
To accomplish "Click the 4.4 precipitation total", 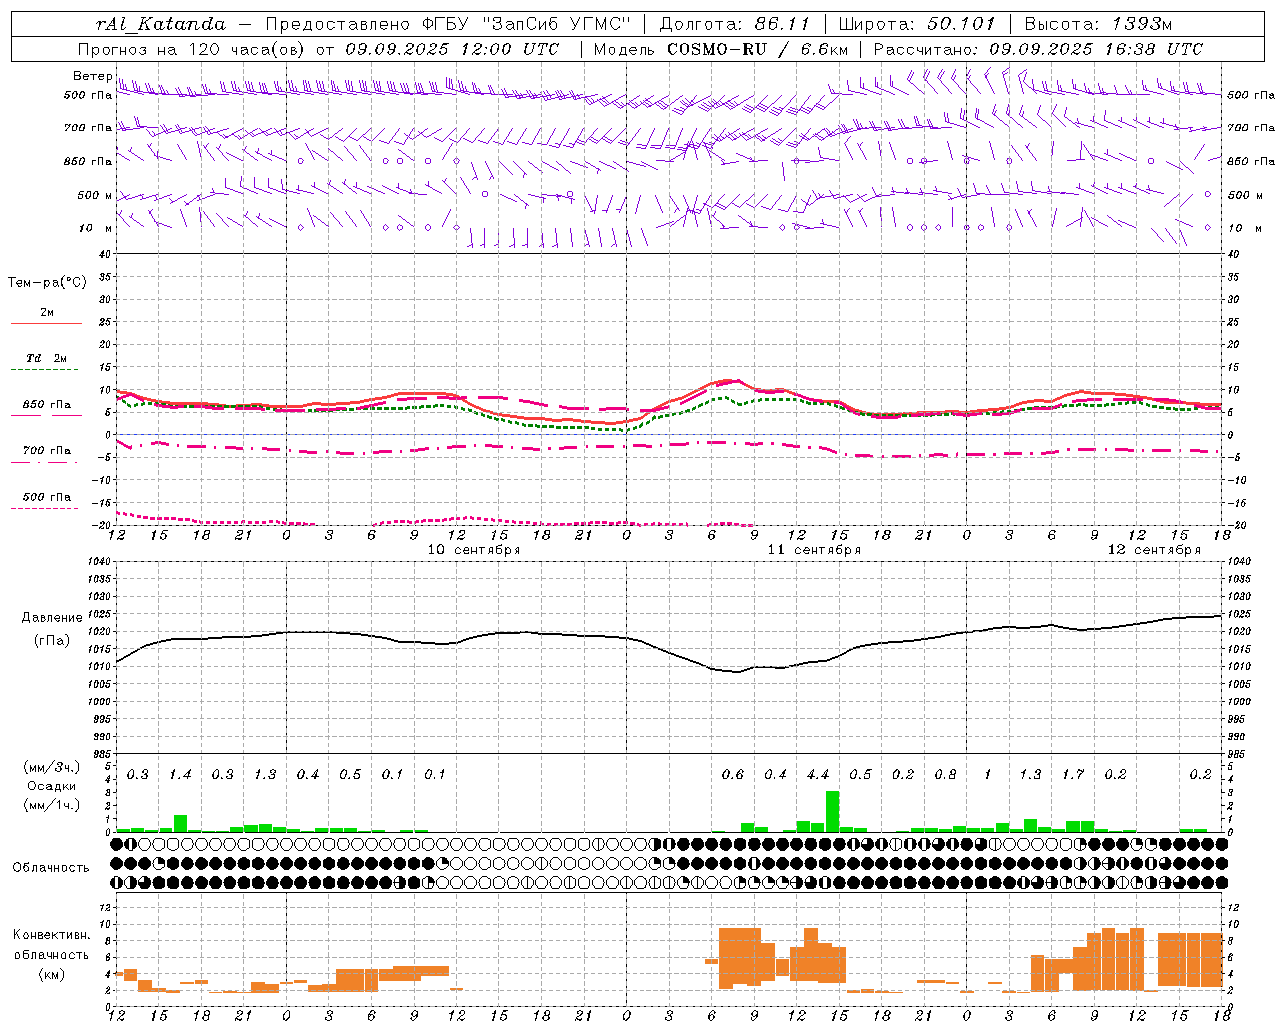I will (818, 774).
